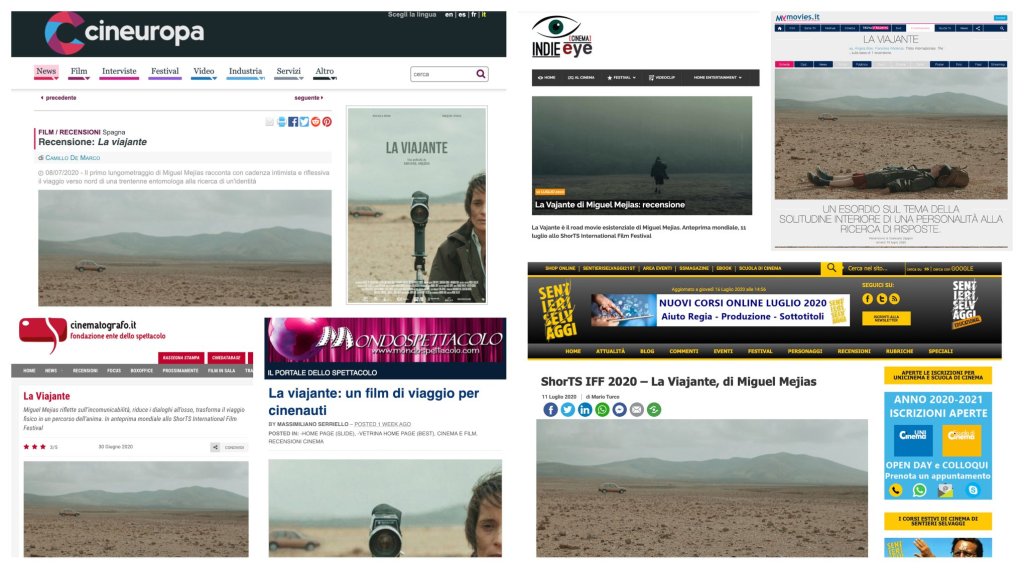The image size is (1024, 569).
Task: Share the Cineuropa review on Pinterest
Action: 327,122
